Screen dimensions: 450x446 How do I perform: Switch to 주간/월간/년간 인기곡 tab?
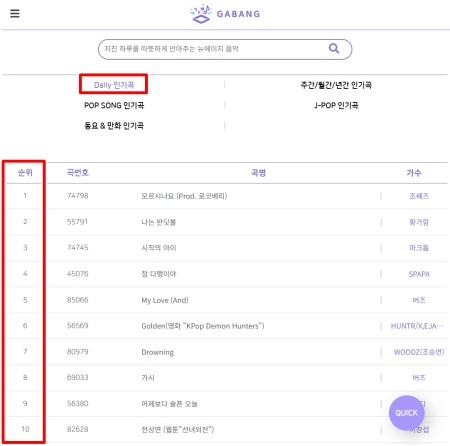pyautogui.click(x=336, y=85)
